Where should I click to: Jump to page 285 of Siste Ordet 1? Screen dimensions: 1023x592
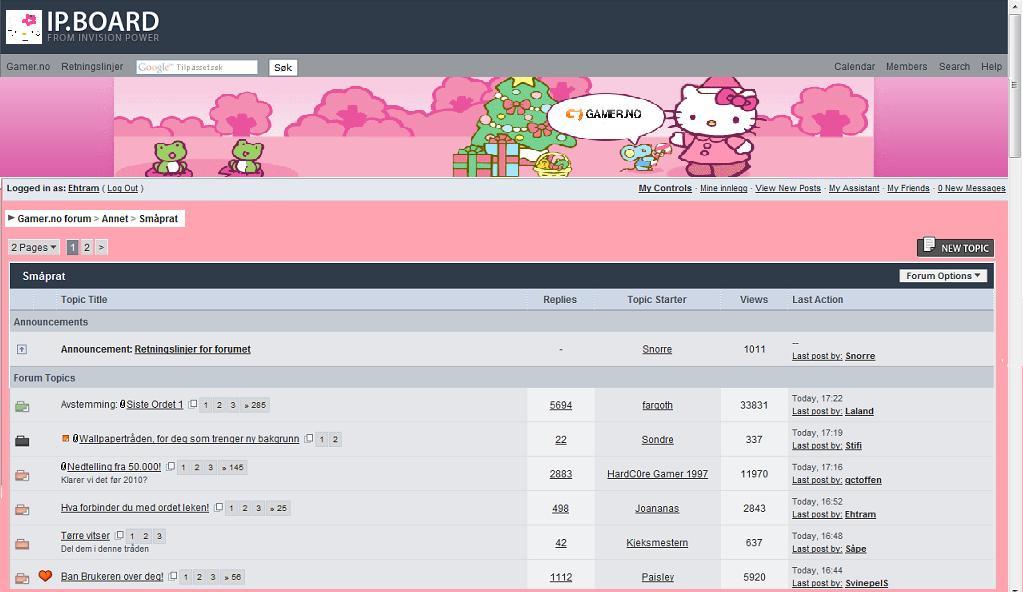(x=255, y=405)
